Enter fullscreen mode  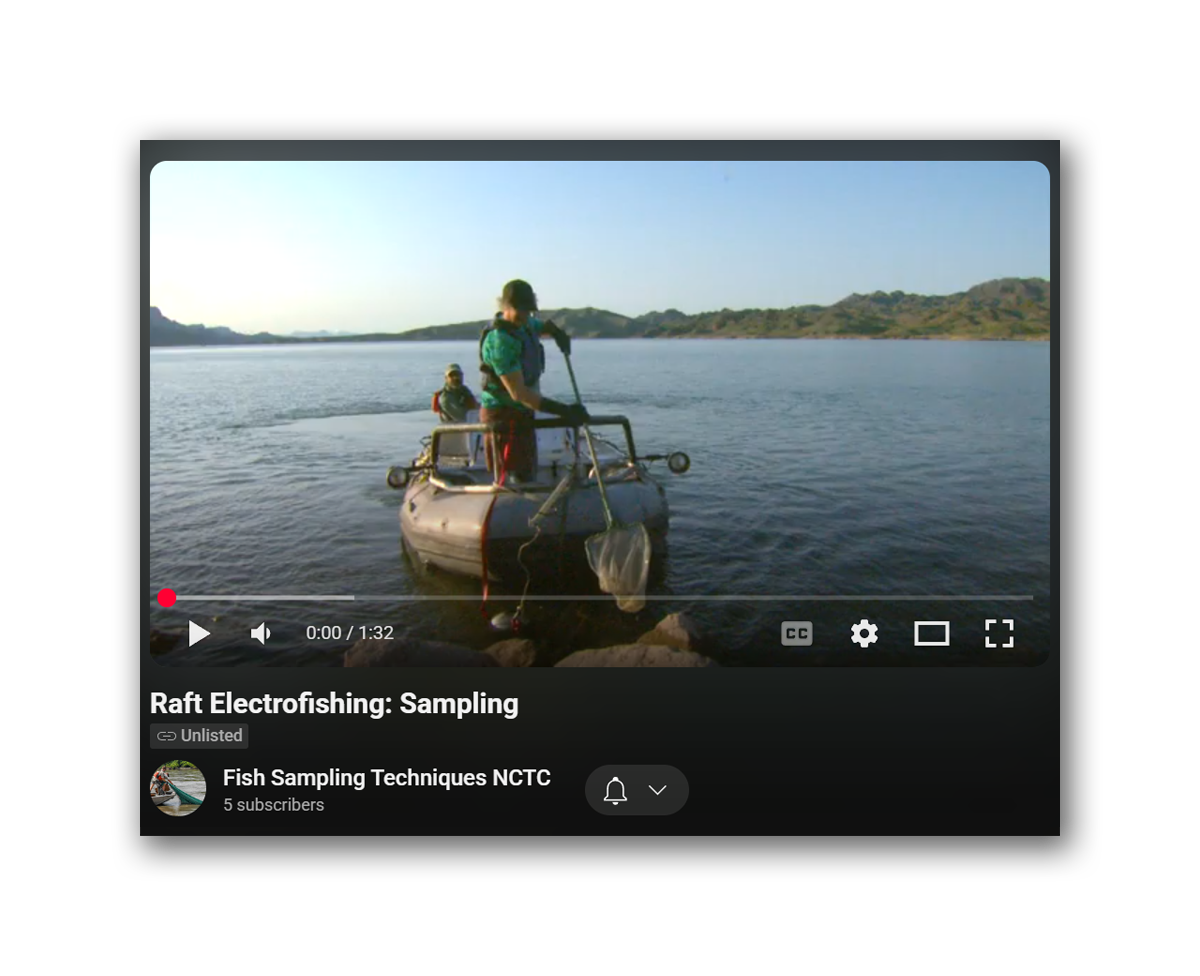pos(999,633)
